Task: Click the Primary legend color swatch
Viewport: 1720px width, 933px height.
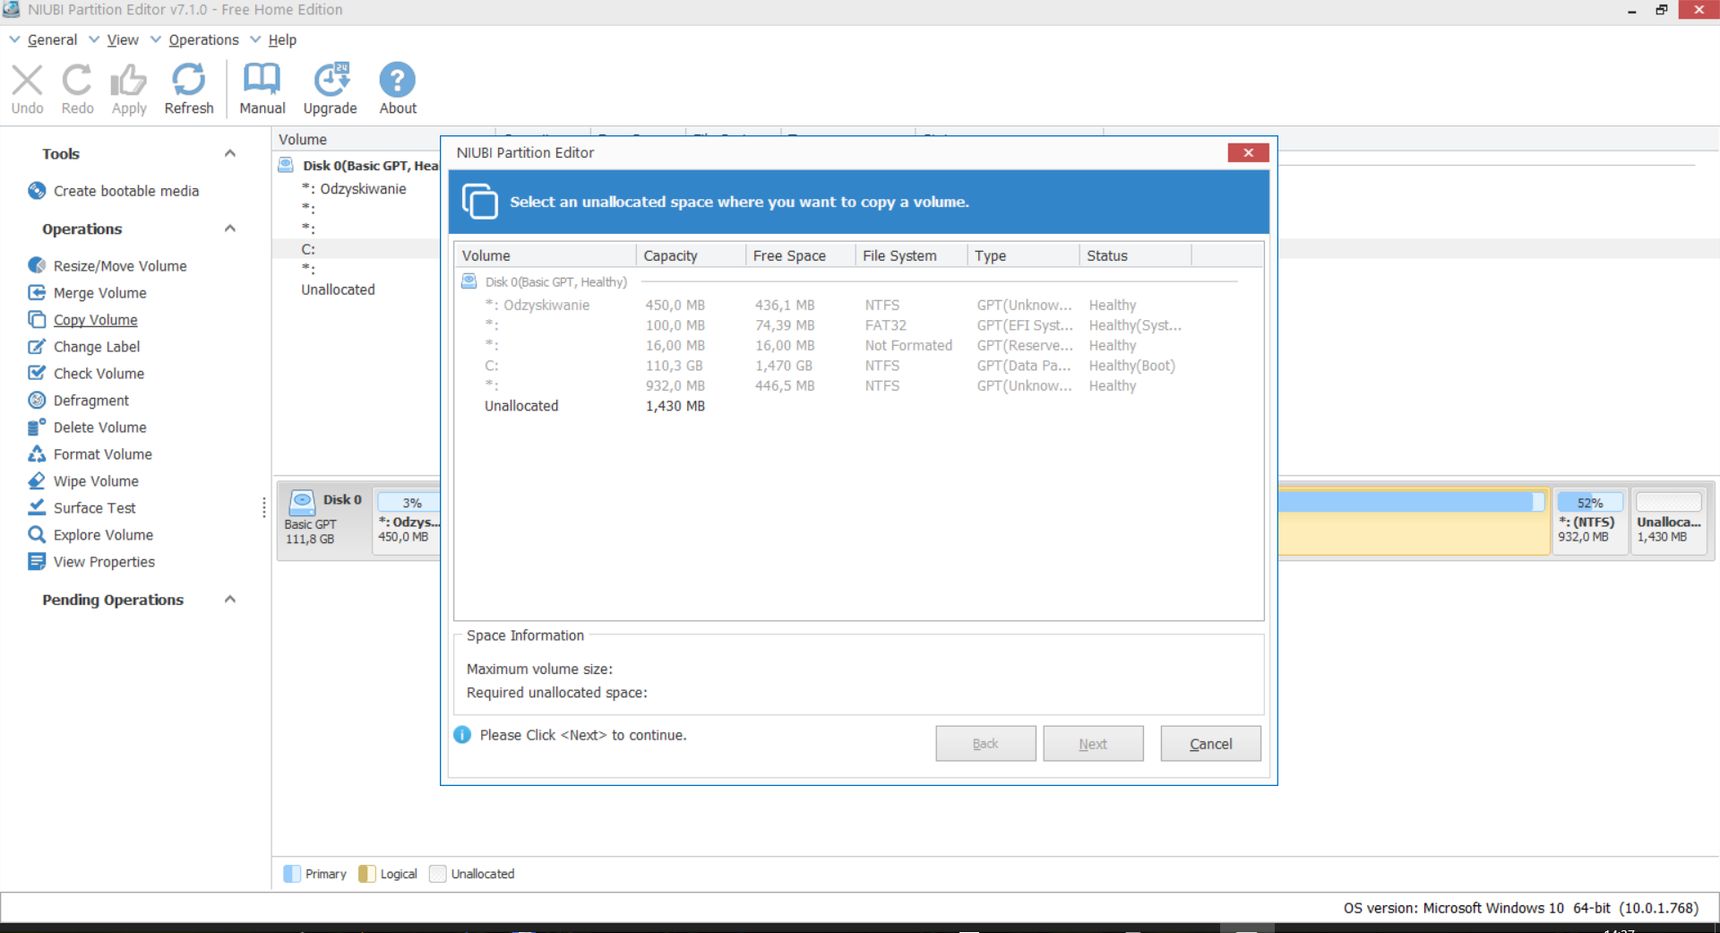Action: (292, 874)
